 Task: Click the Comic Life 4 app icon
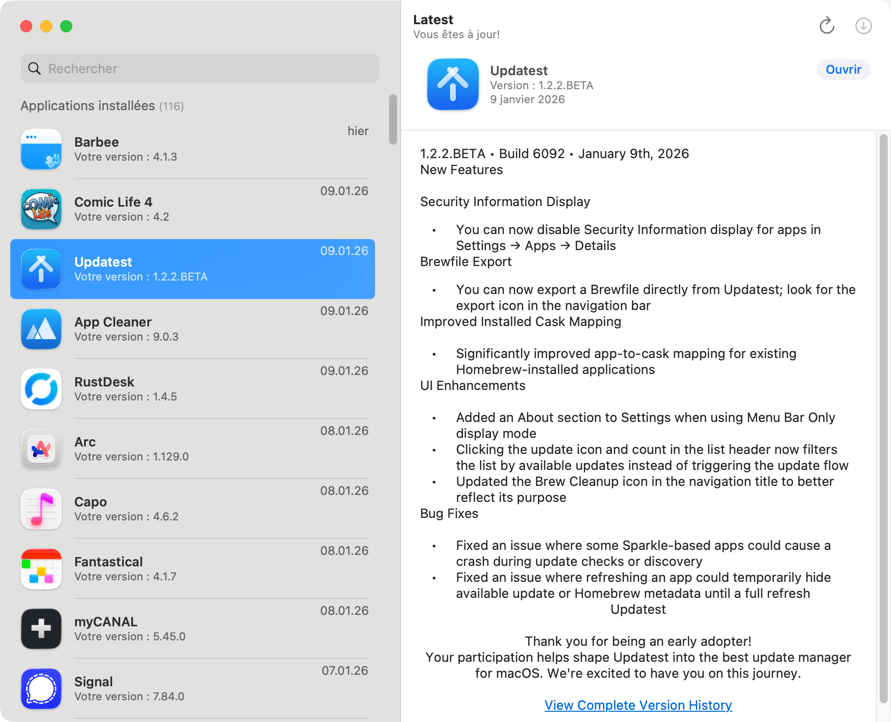click(x=40, y=209)
